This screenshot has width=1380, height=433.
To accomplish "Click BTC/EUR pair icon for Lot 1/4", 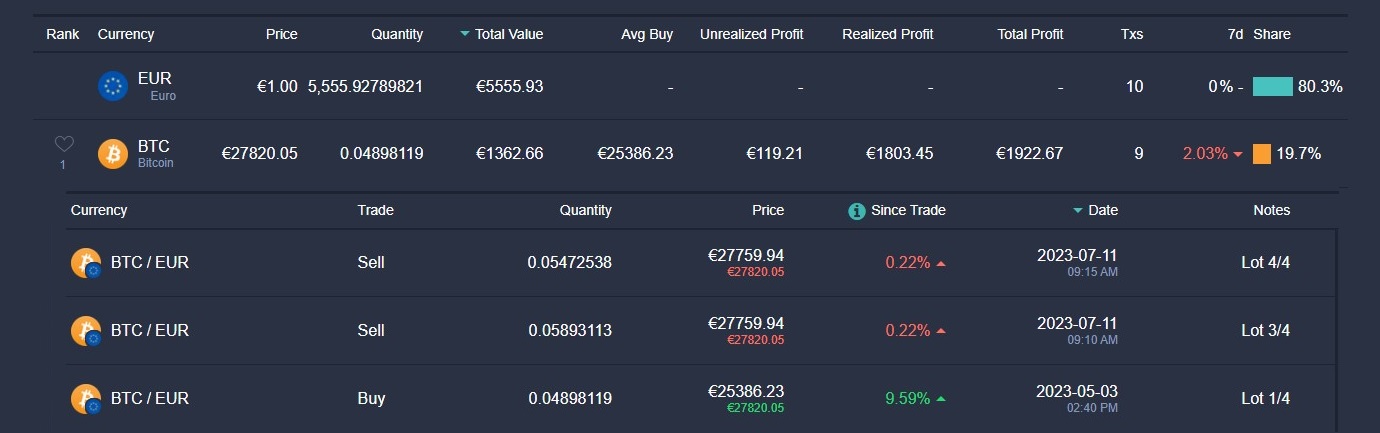I will (86, 399).
